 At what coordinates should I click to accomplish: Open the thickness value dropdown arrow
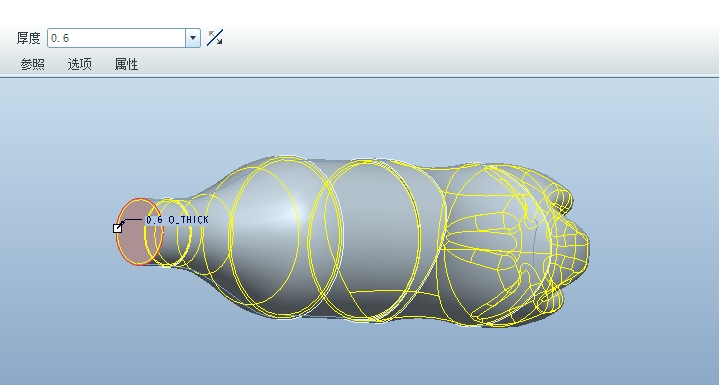coord(193,38)
